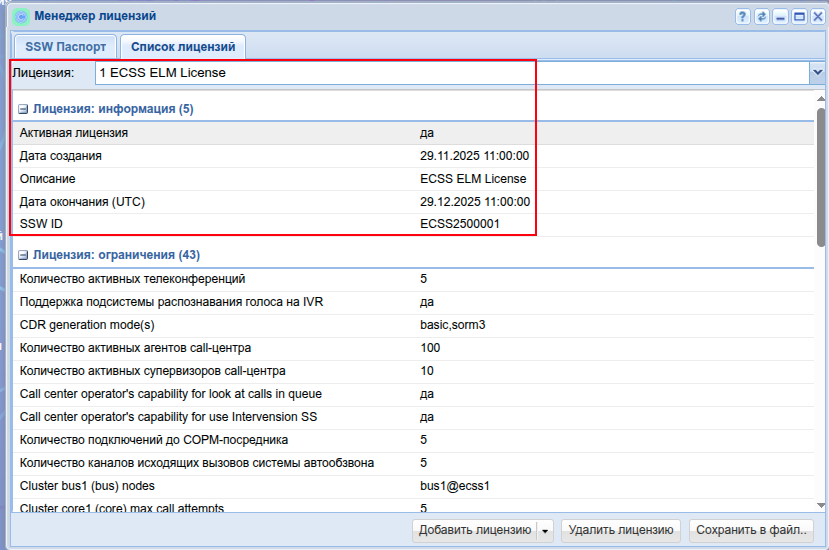Open help with the question mark icon
Image resolution: width=829 pixels, height=550 pixels.
click(x=742, y=17)
